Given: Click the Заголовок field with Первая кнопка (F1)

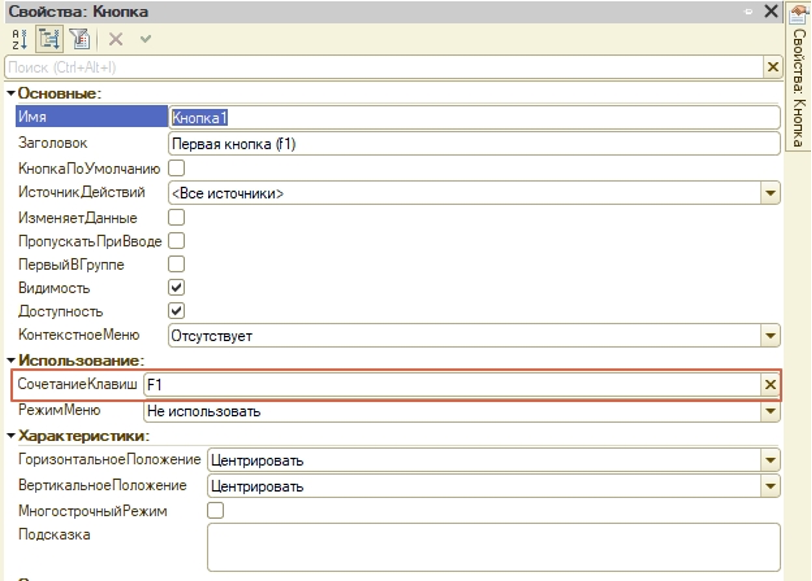Looking at the screenshot, I should tap(474, 143).
